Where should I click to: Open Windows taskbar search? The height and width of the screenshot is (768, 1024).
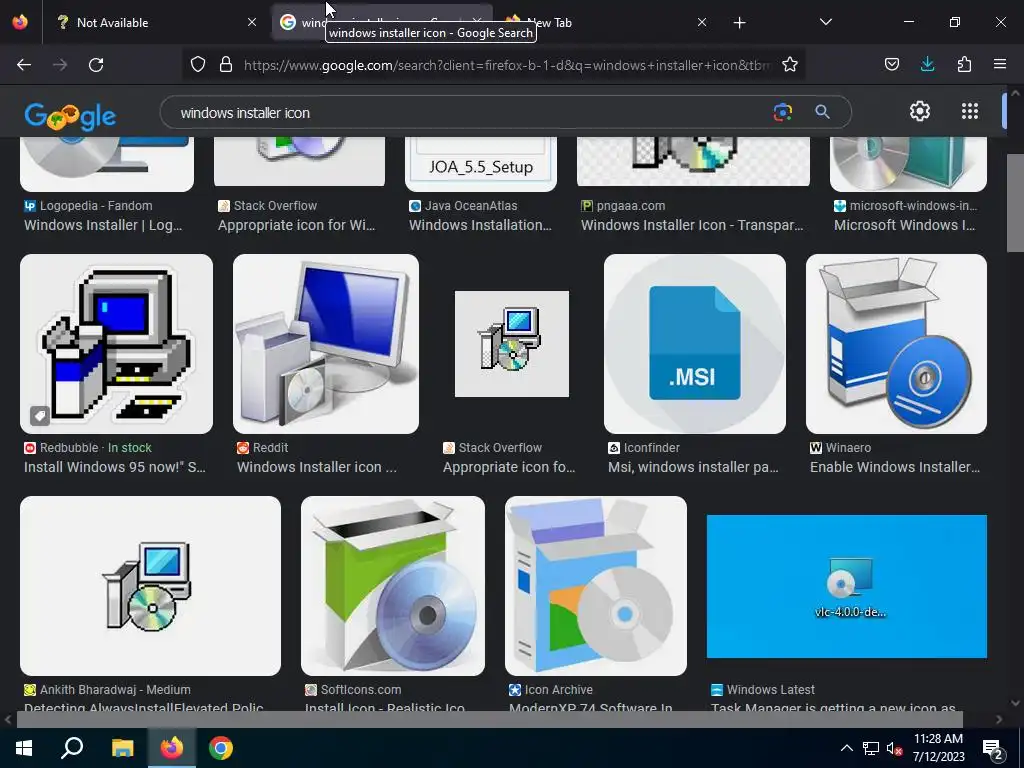72,748
